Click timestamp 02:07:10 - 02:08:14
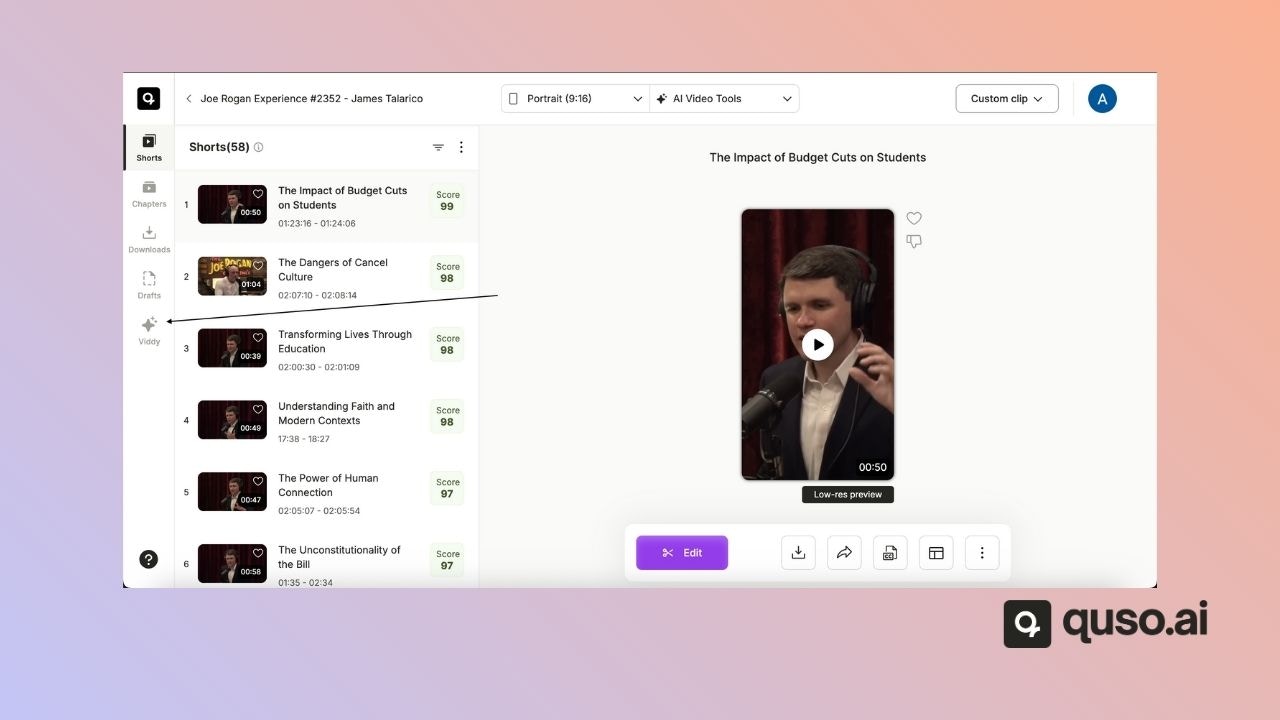1280x720 pixels. 317,296
